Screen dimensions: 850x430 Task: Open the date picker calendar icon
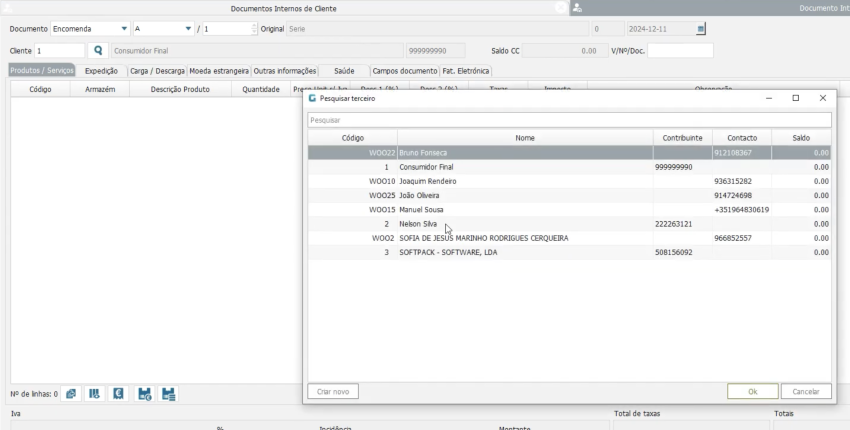click(700, 29)
